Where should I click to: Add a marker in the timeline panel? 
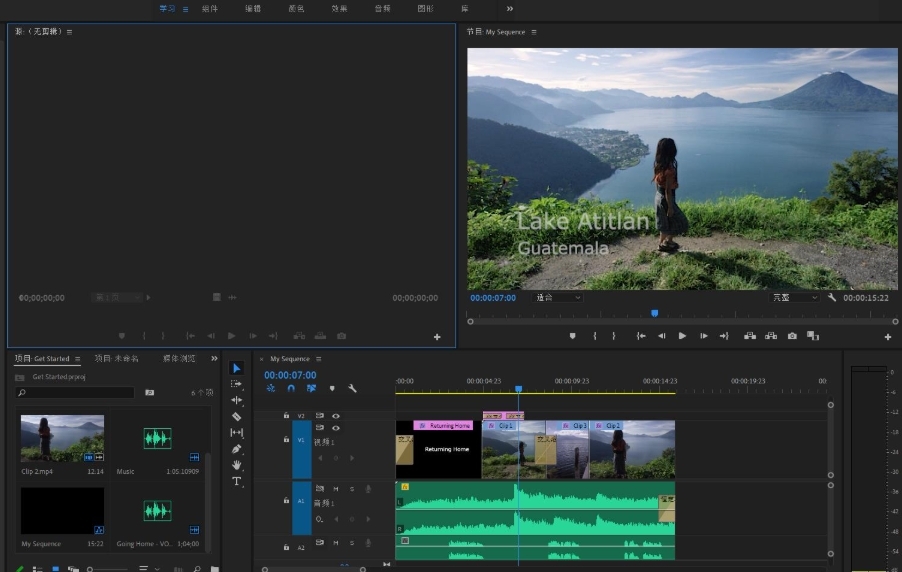click(x=332, y=388)
